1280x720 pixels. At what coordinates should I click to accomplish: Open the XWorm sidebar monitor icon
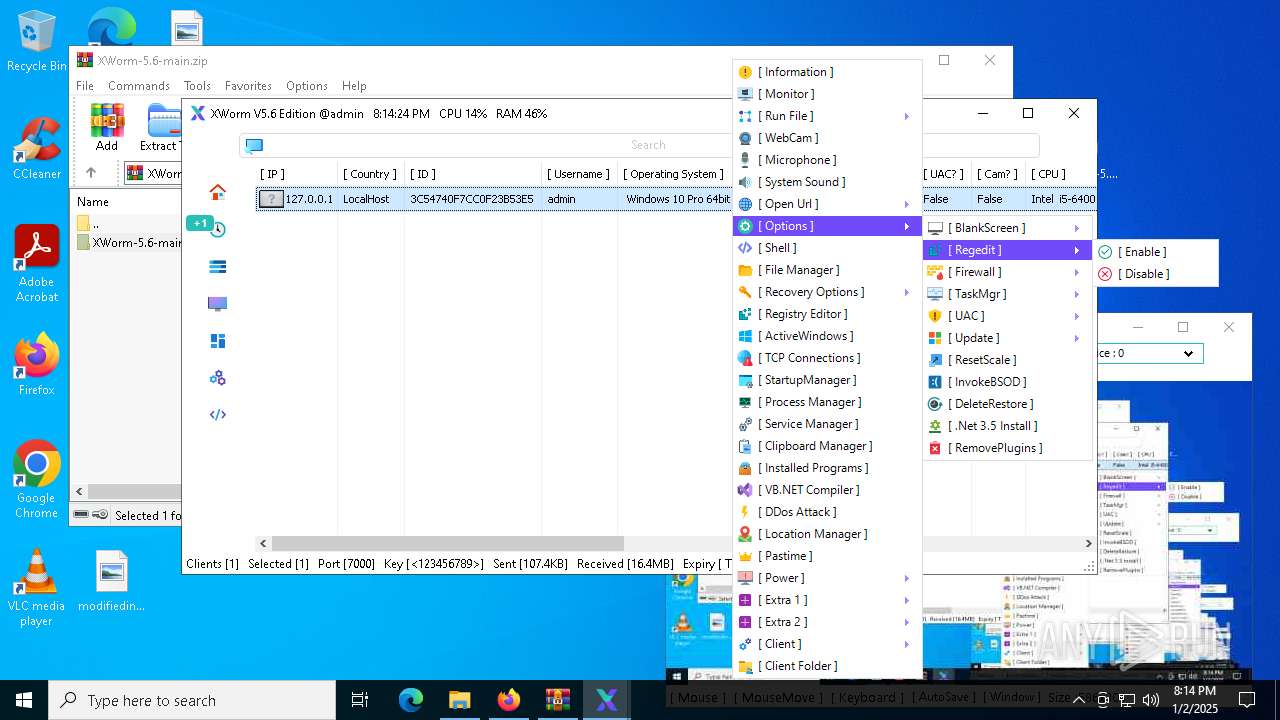click(217, 304)
